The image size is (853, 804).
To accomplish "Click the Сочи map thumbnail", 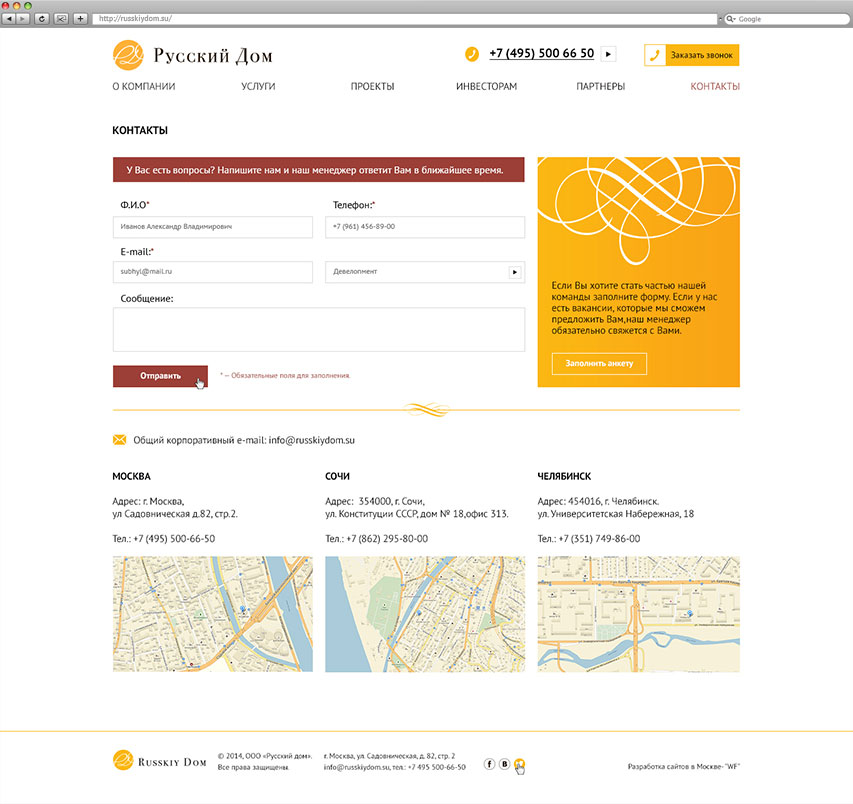I will pyautogui.click(x=425, y=614).
